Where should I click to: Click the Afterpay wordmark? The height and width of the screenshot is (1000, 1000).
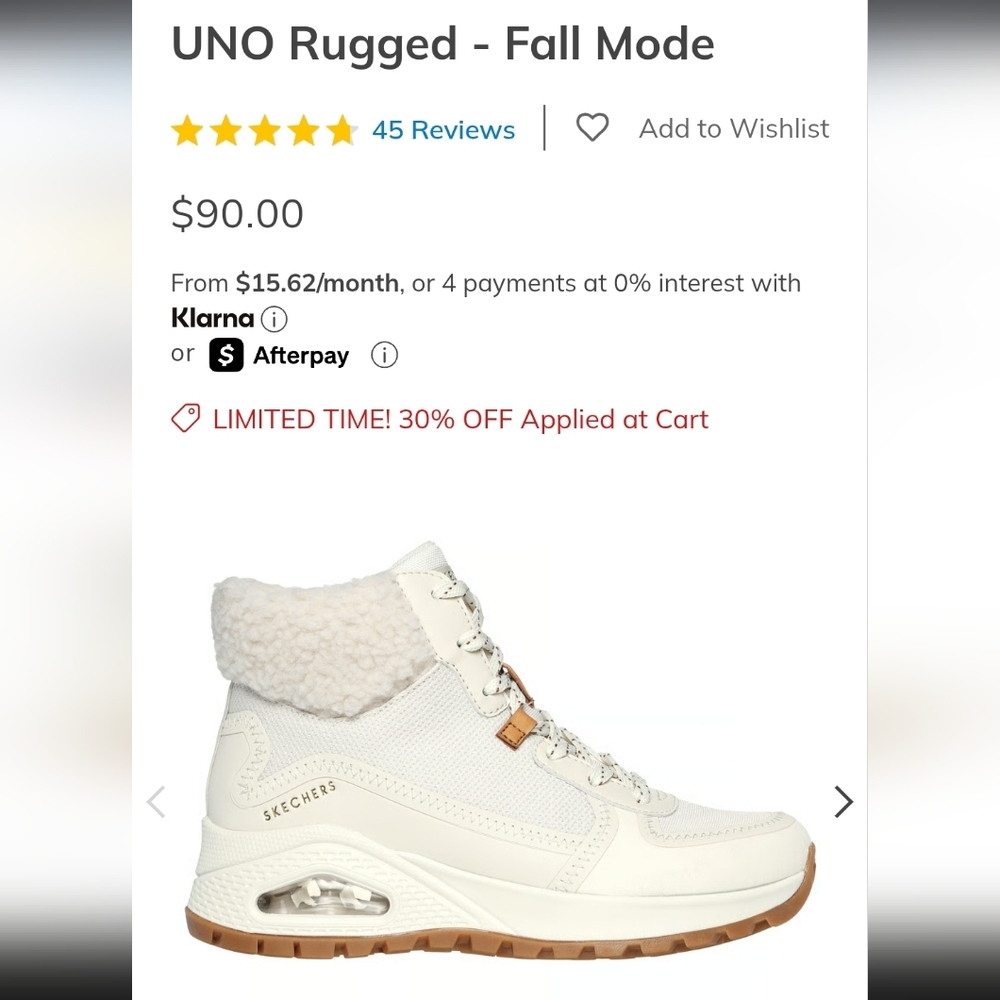click(x=301, y=355)
